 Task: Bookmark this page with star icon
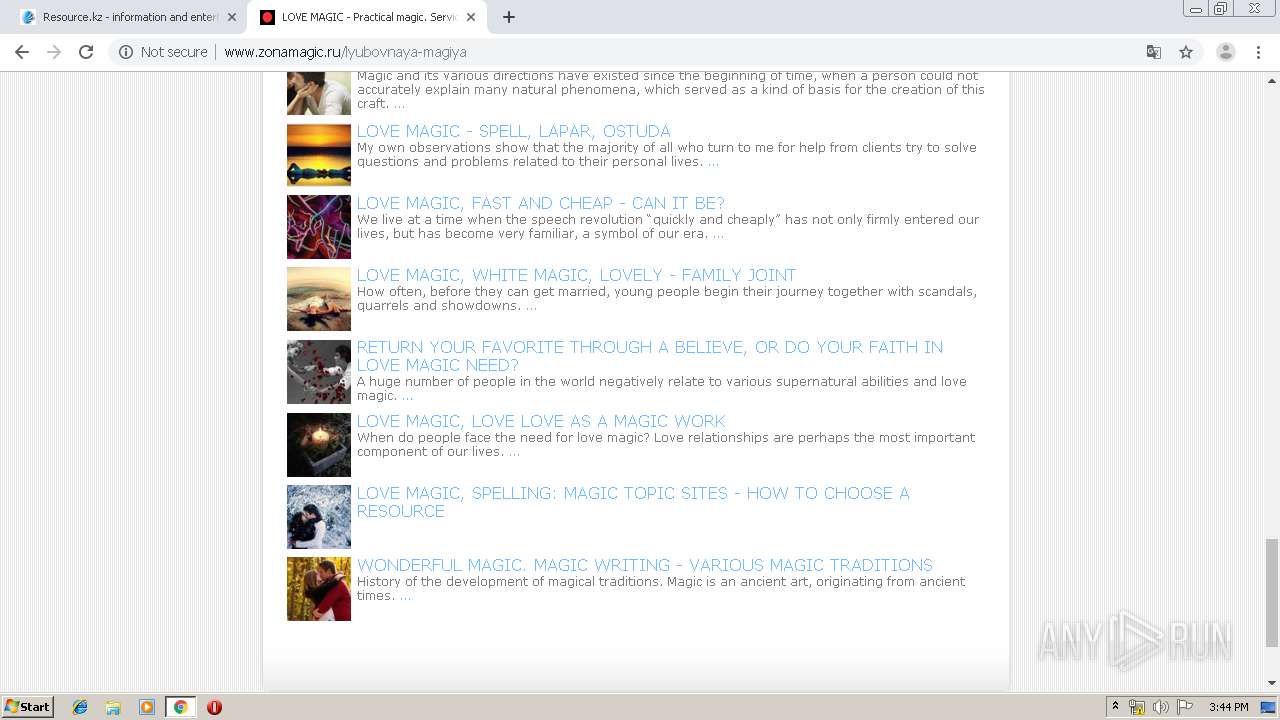coord(1186,52)
